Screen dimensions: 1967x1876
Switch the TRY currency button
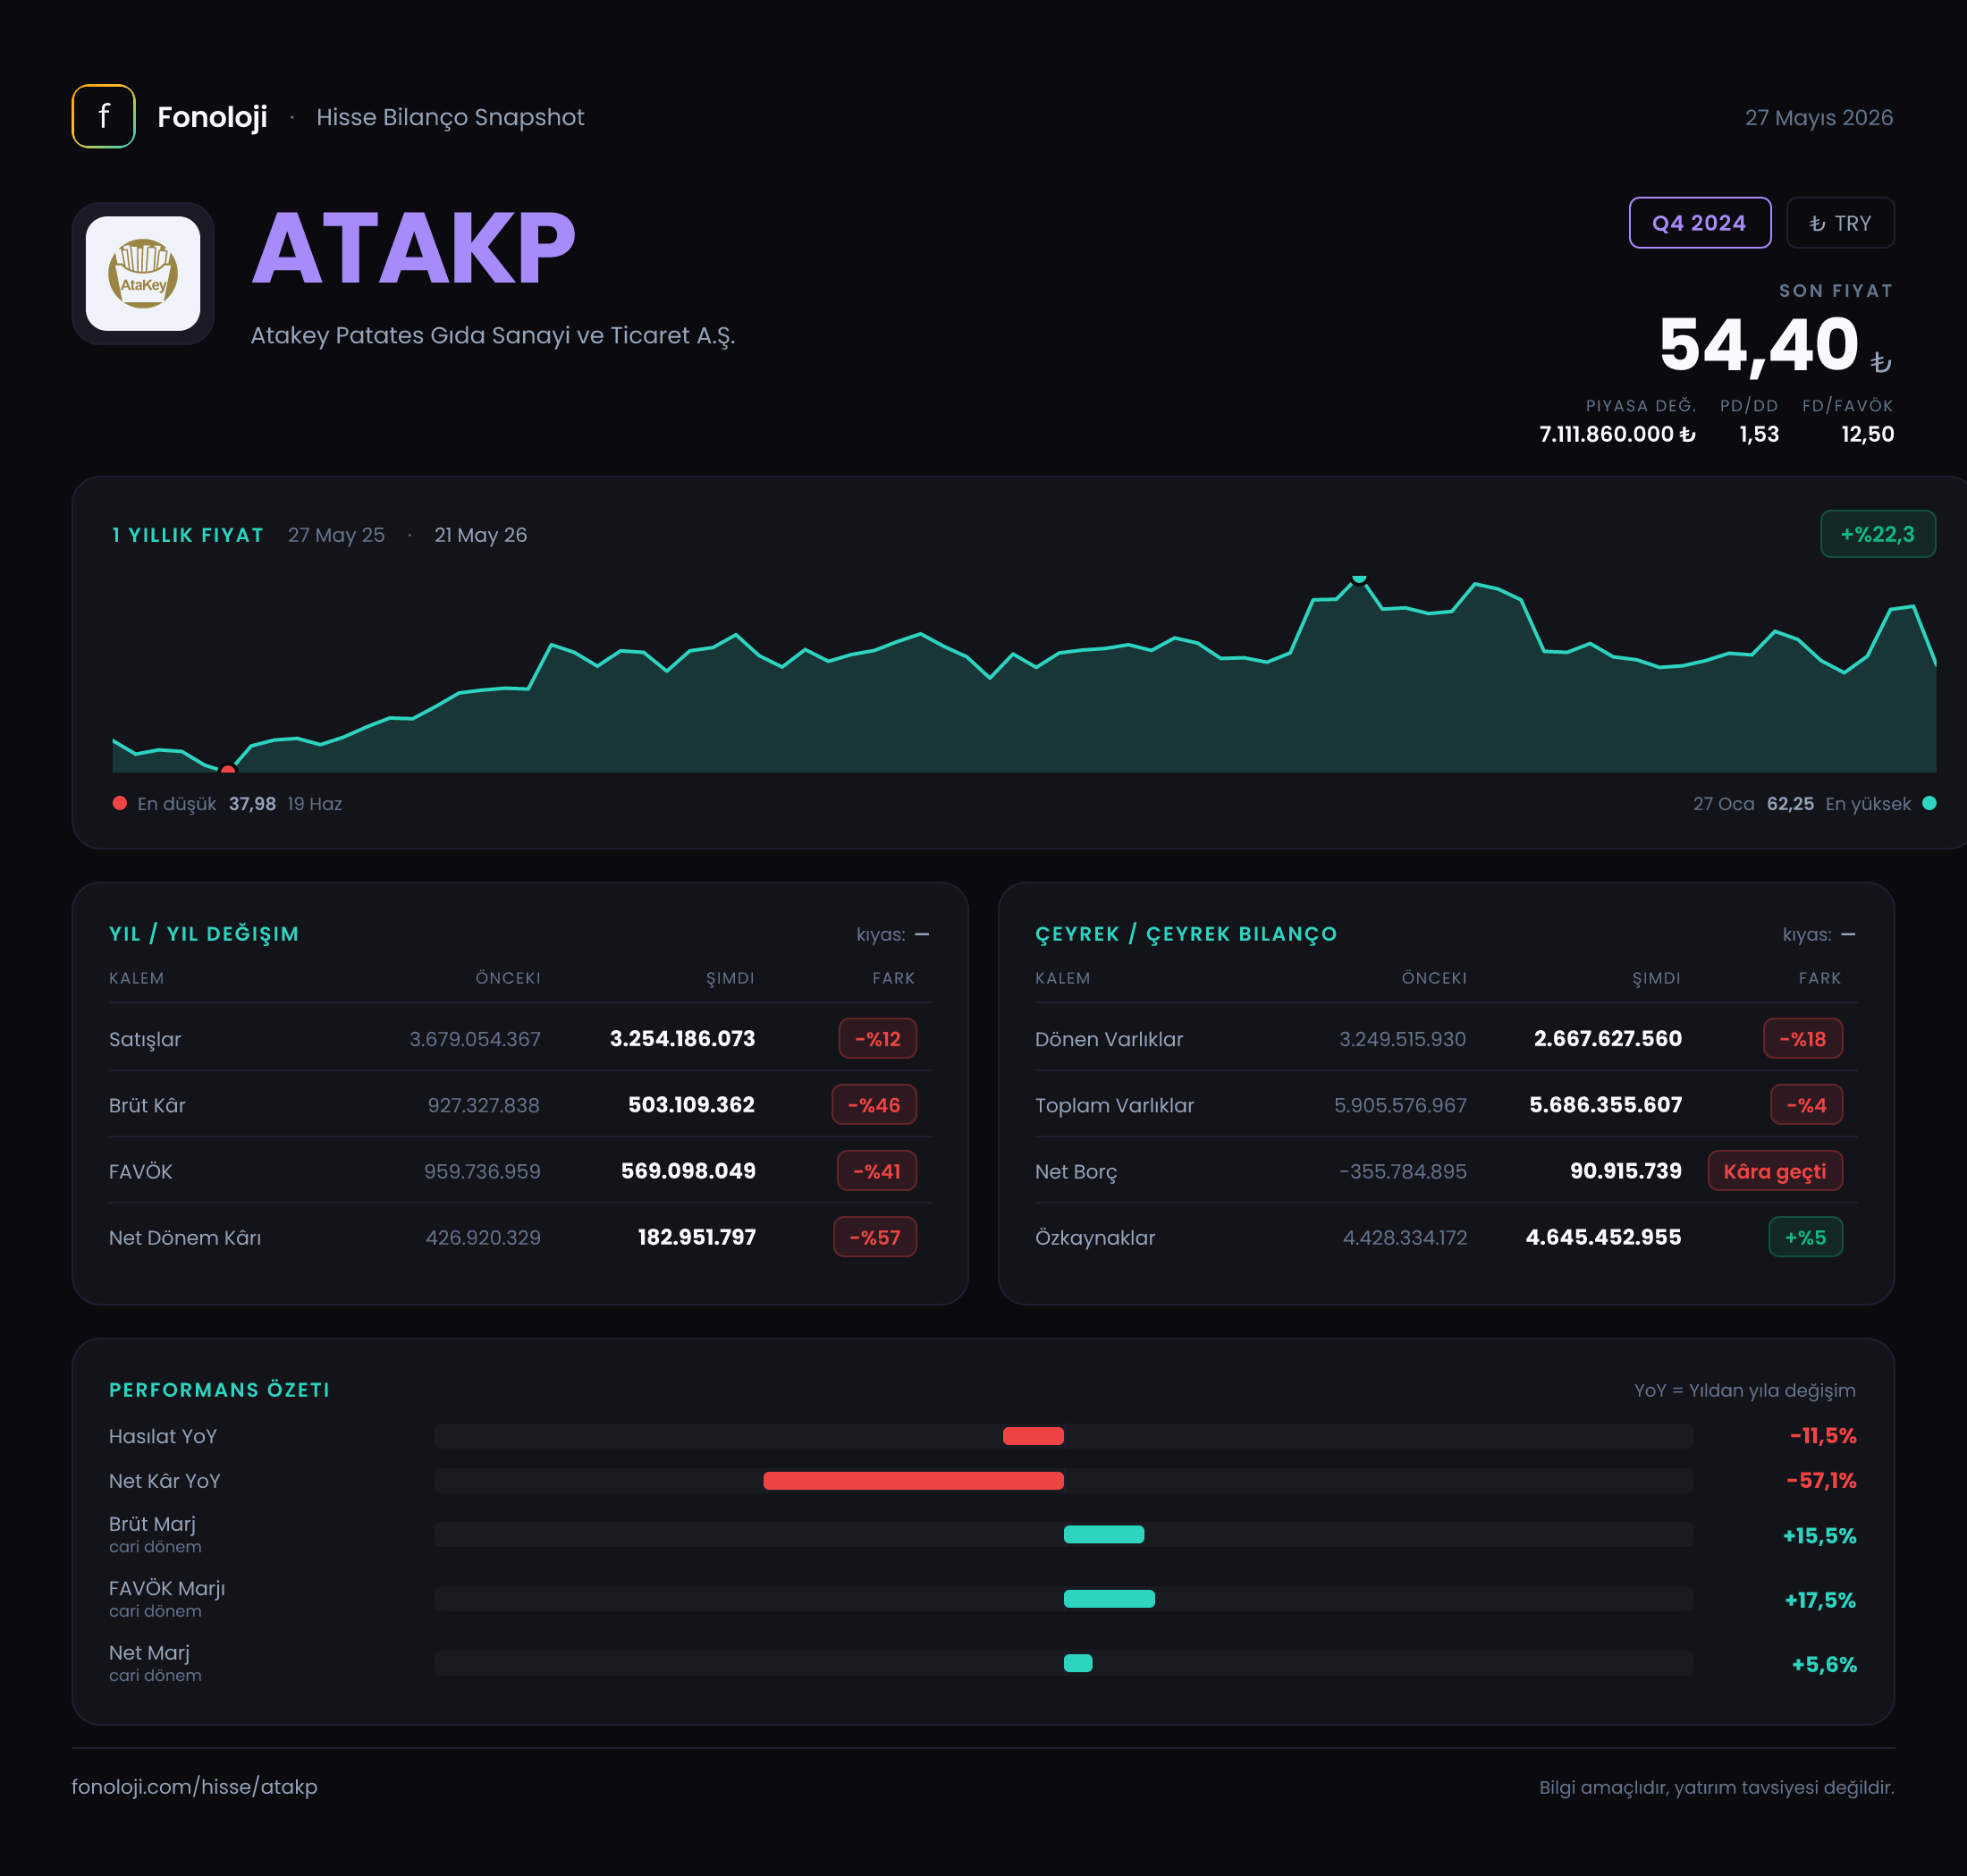pyautogui.click(x=1840, y=223)
